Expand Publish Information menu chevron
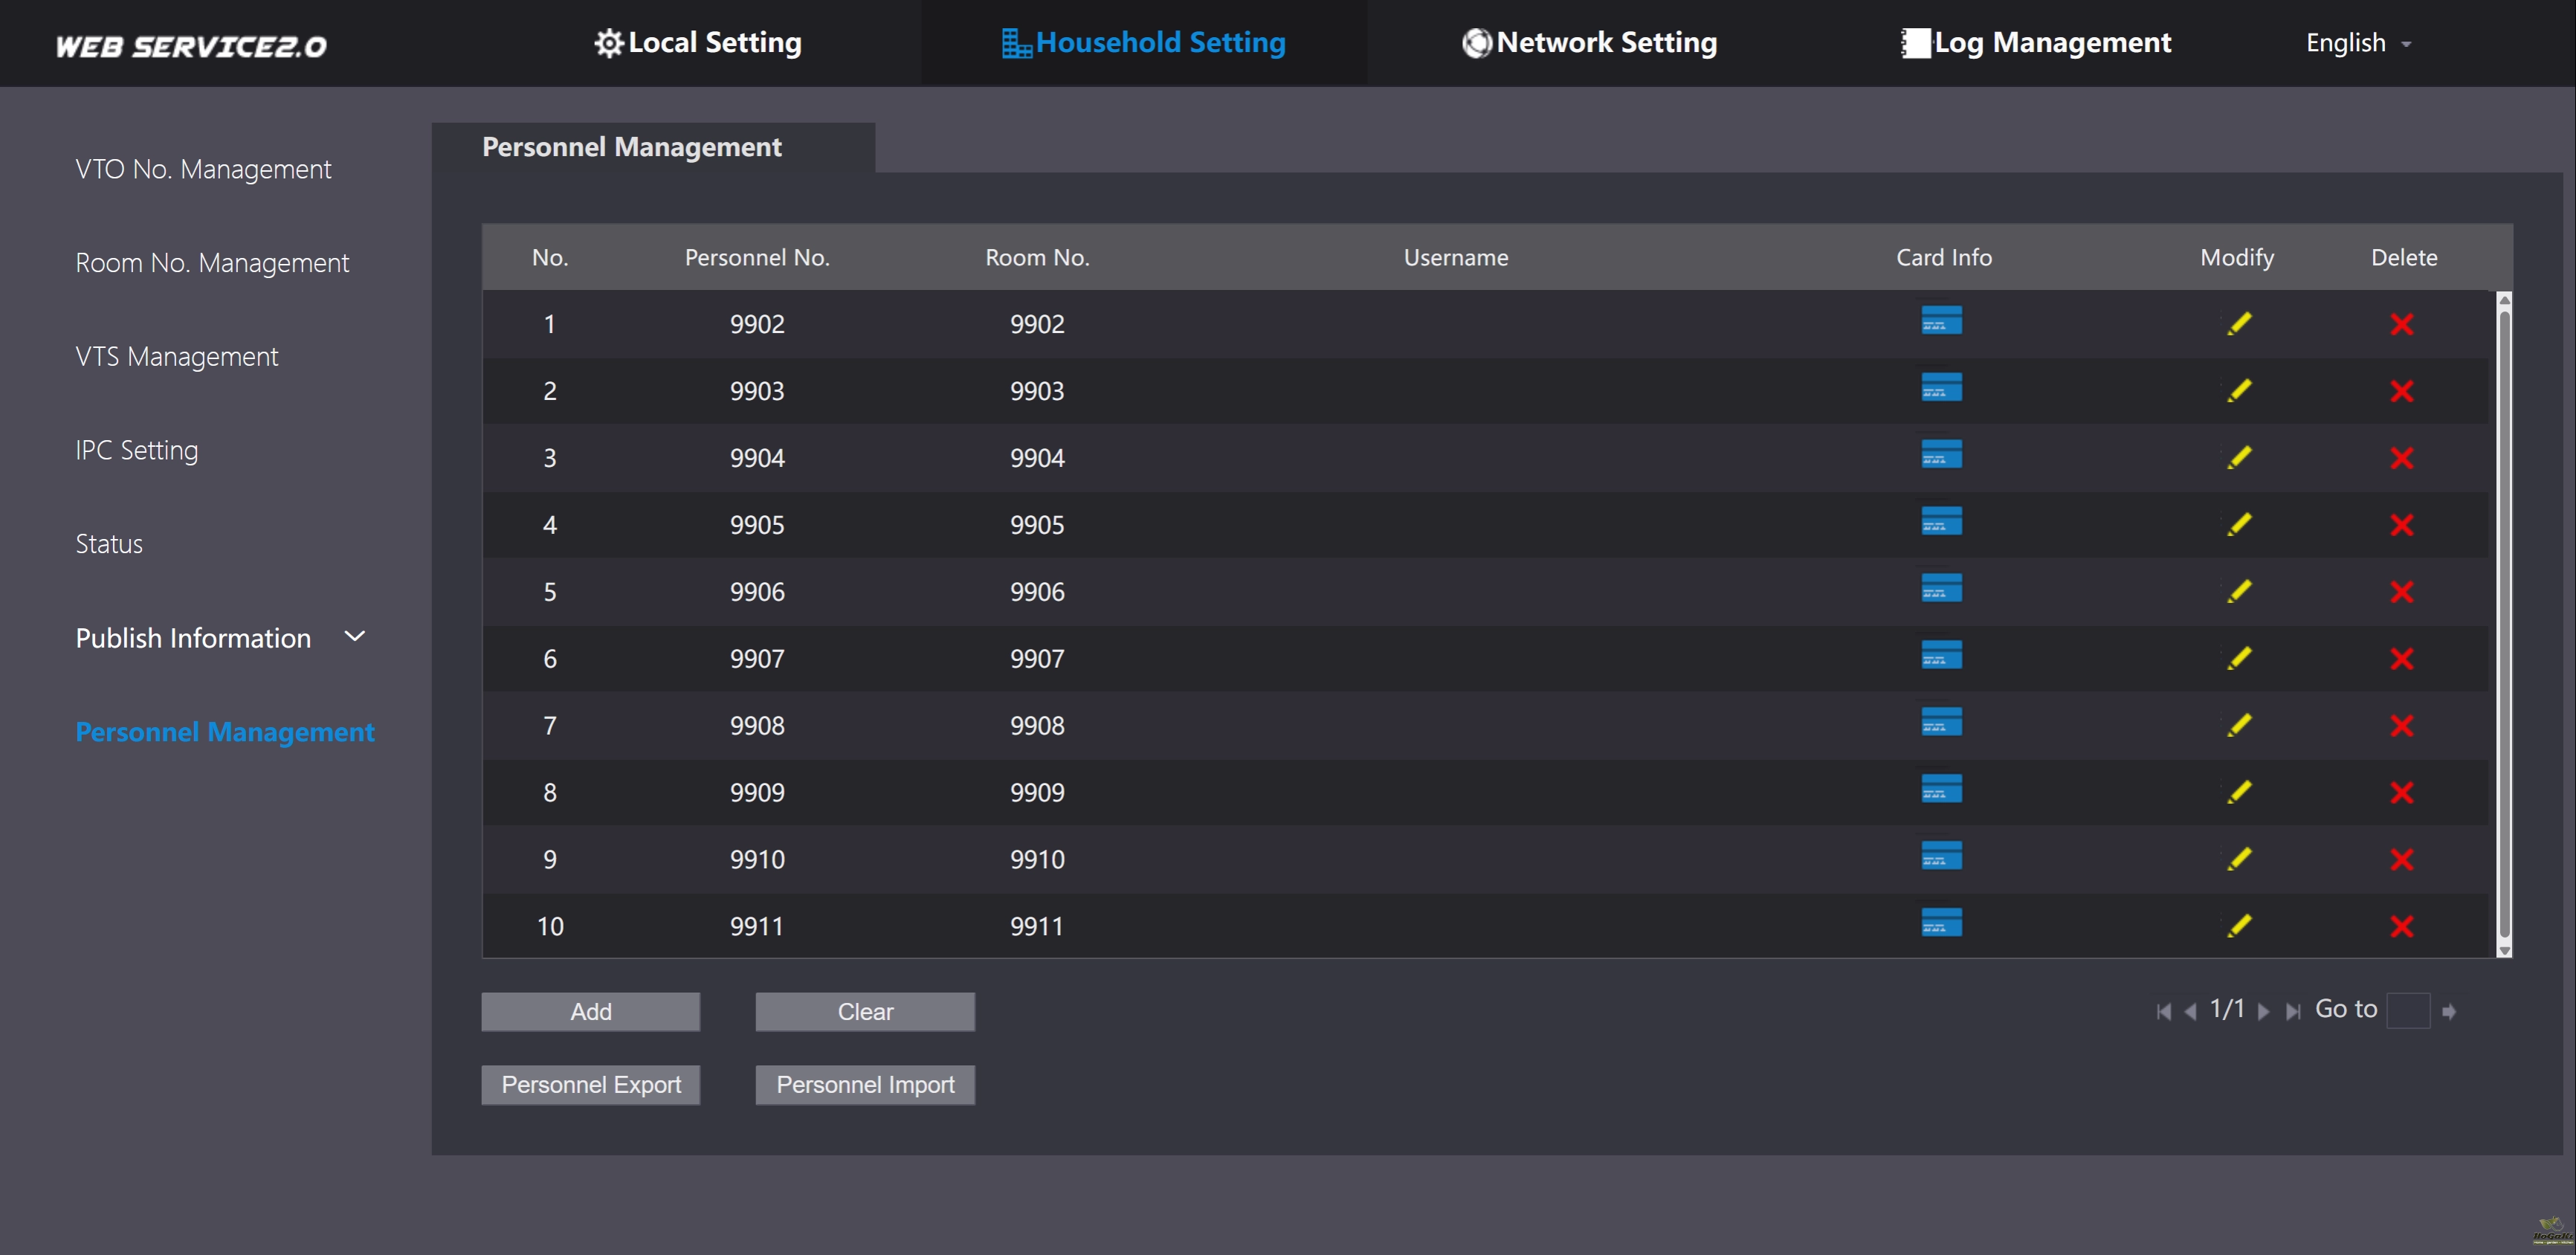 355,637
